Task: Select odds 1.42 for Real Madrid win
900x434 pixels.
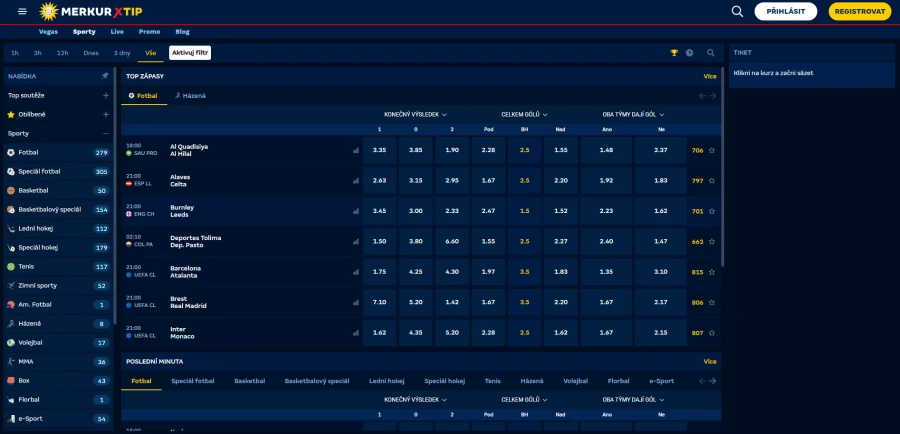Action: pyautogui.click(x=452, y=303)
